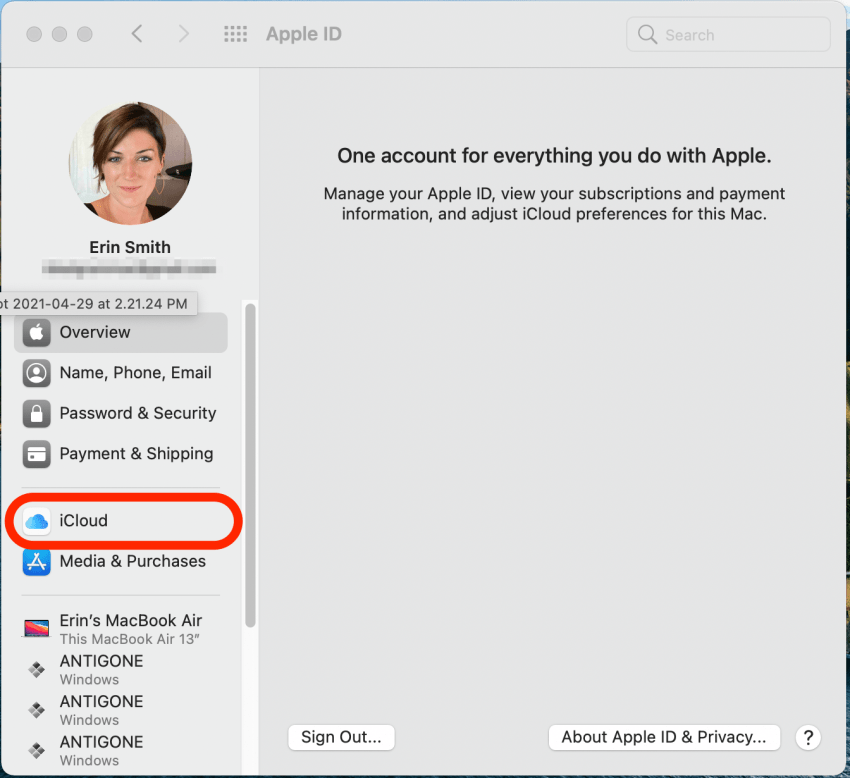Click the question mark help button

808,737
